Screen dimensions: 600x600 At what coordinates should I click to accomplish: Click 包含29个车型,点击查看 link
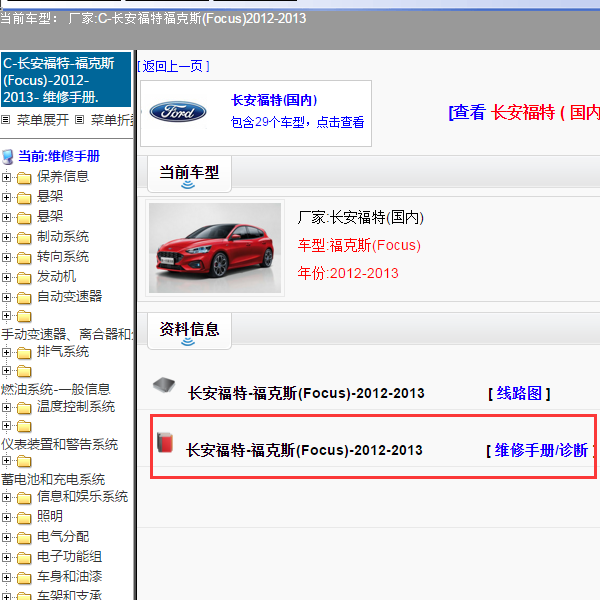(297, 122)
